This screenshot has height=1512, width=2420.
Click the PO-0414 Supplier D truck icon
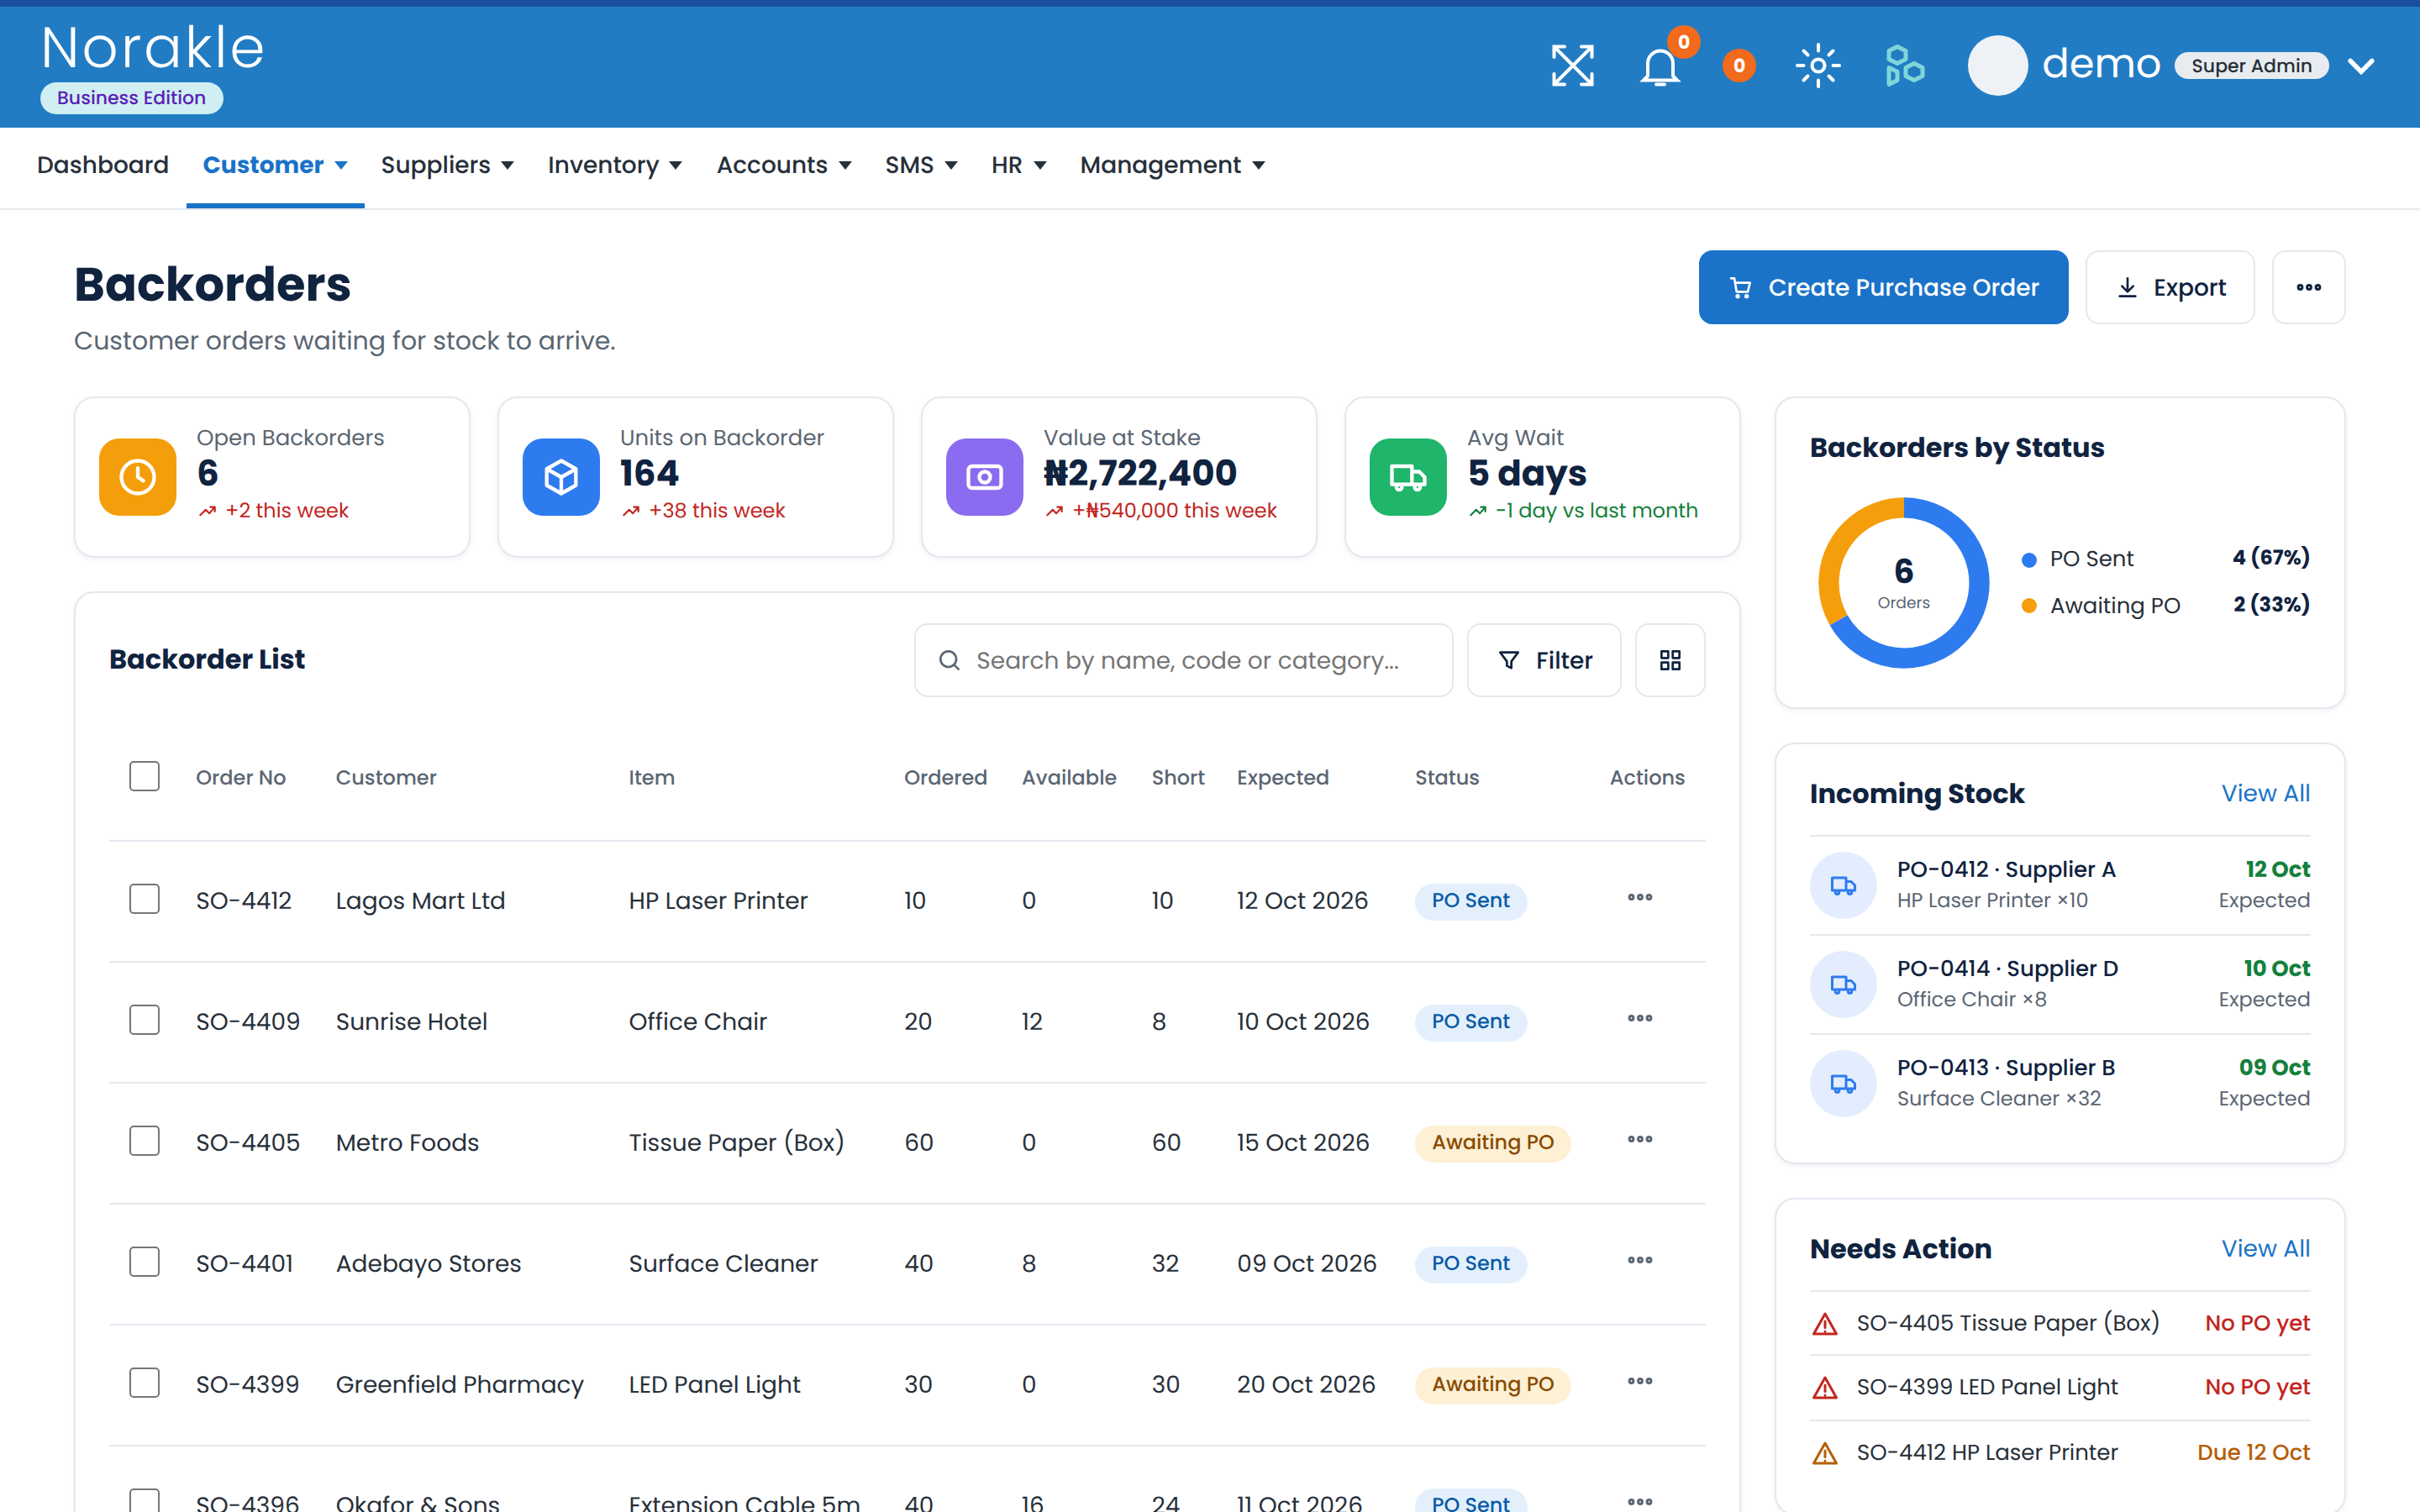pos(1843,984)
